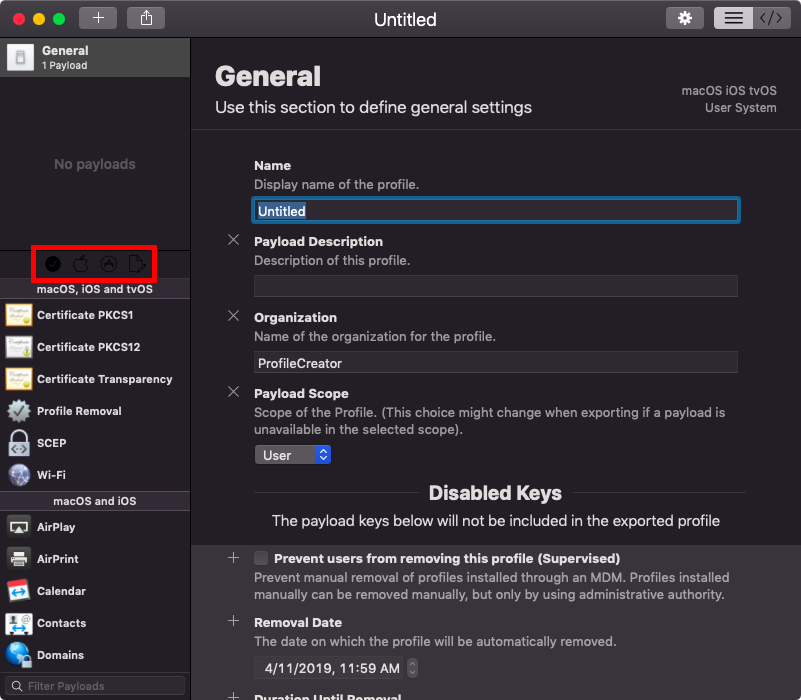Select the custom preferences document filter icon
Viewport: 801px width, 700px height.
pos(136,263)
